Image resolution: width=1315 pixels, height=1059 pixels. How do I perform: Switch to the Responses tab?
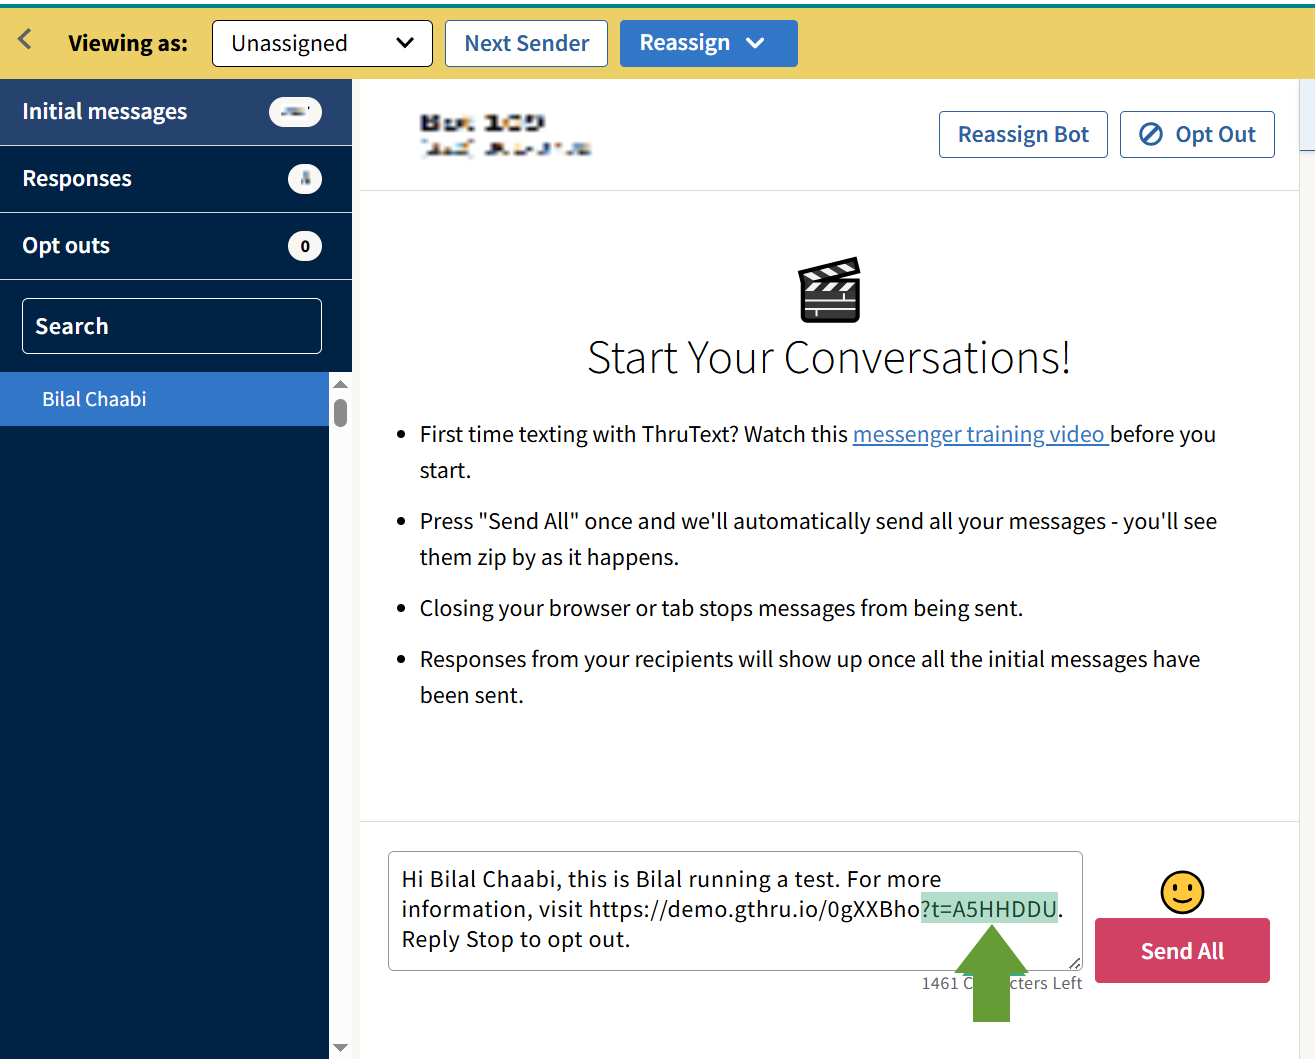(176, 179)
